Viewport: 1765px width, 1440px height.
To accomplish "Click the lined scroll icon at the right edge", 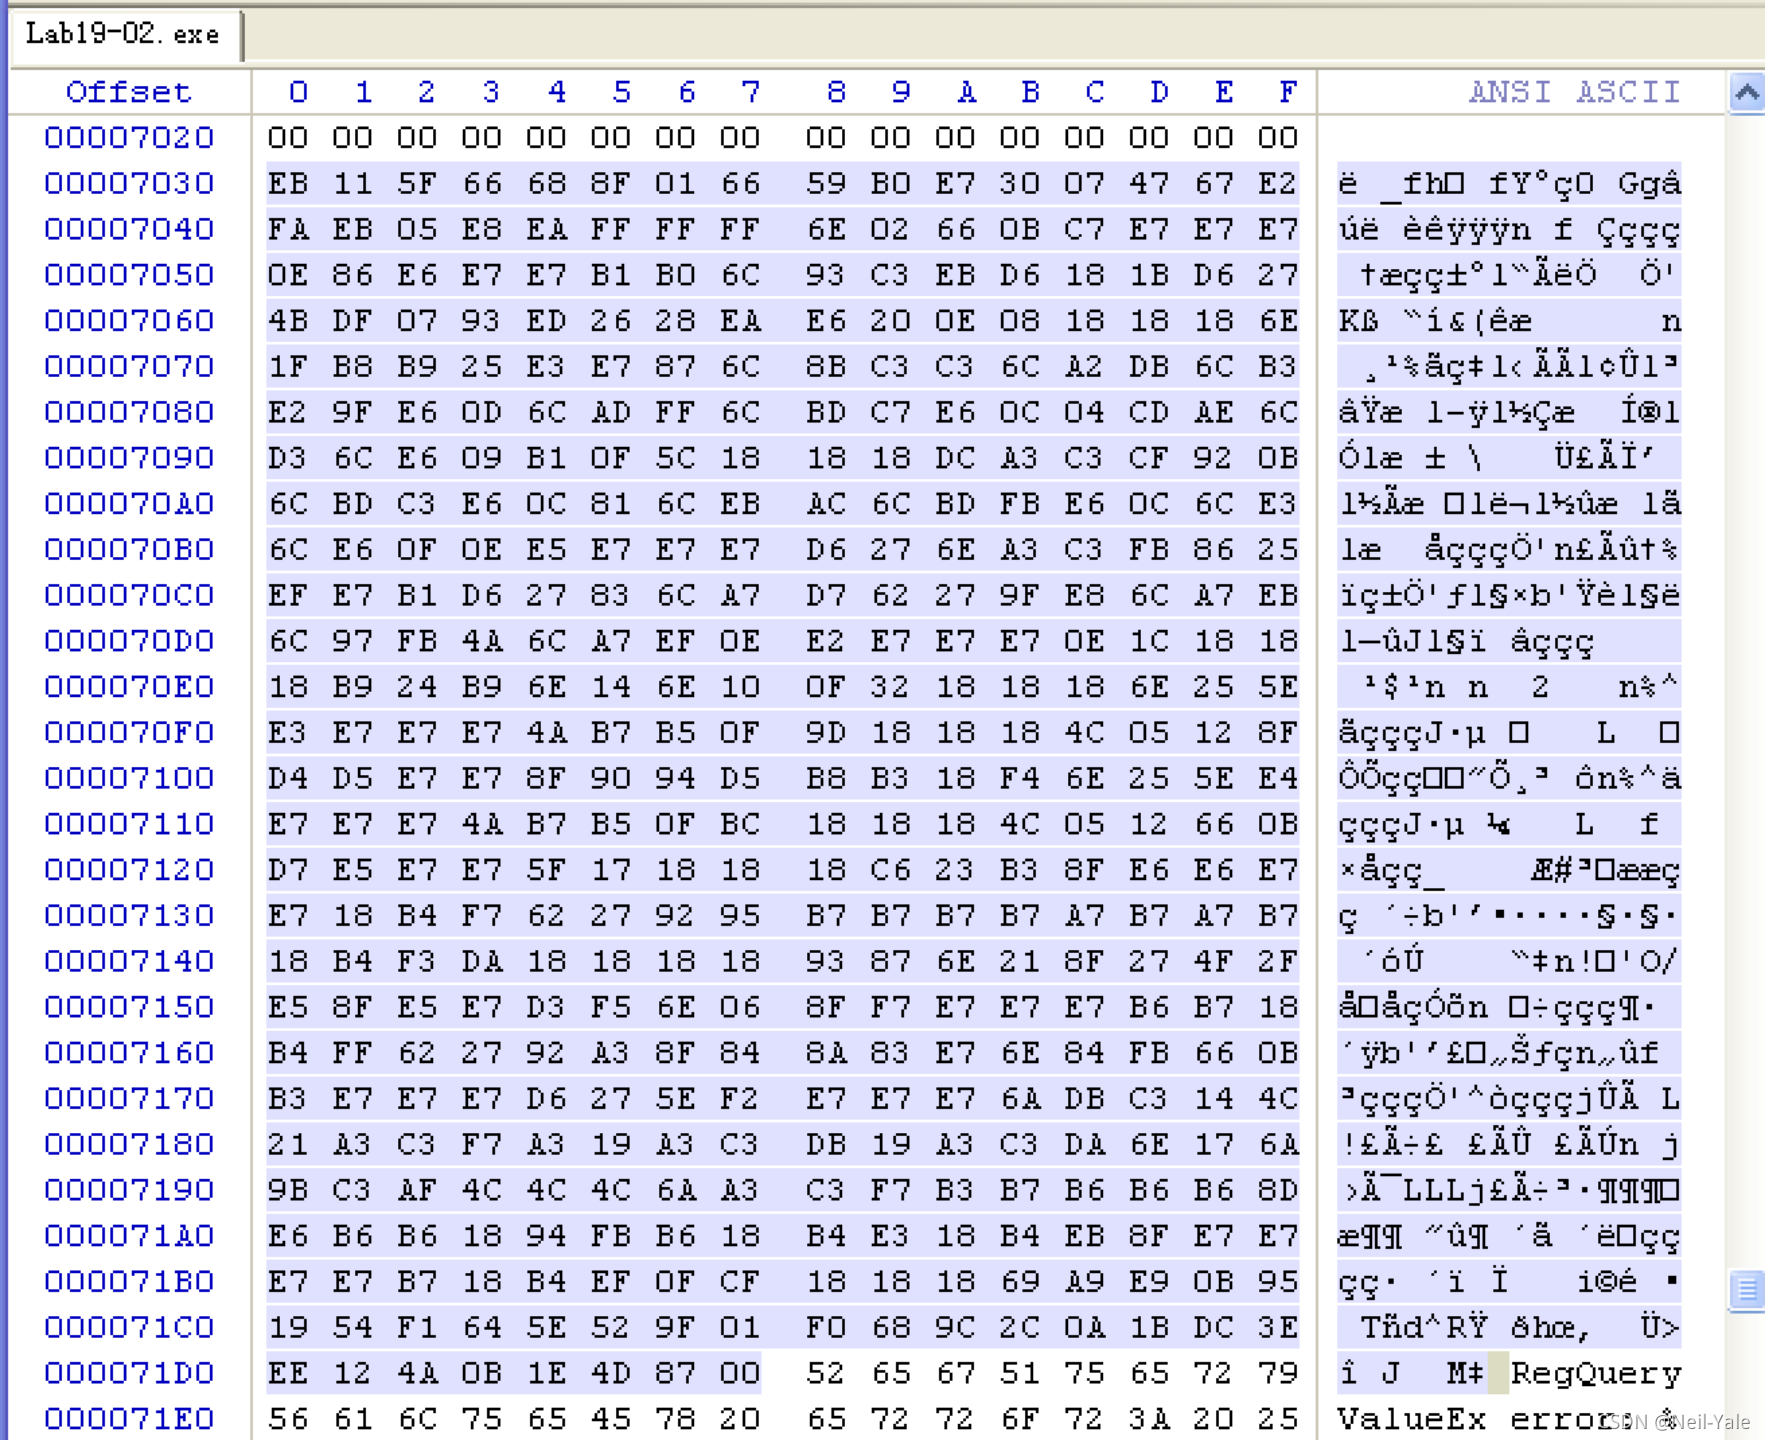I will [1747, 1290].
